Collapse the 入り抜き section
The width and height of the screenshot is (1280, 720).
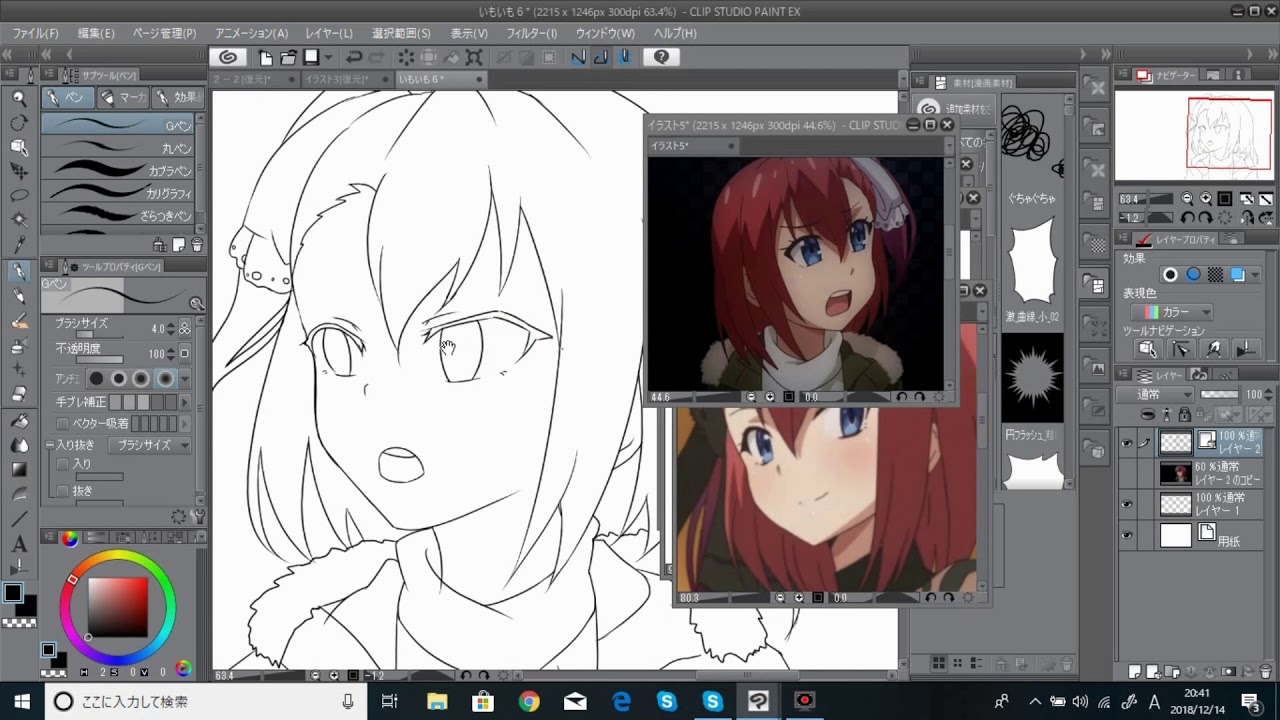(50, 445)
